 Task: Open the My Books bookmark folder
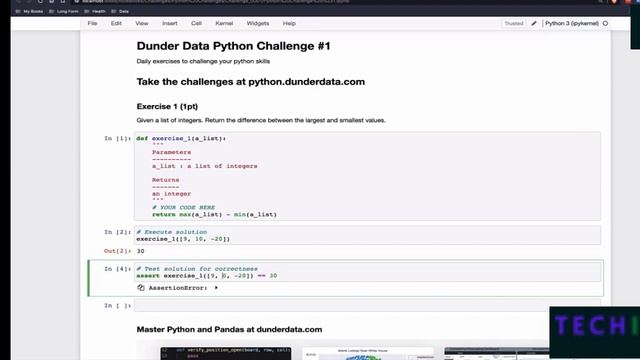pos(30,11)
